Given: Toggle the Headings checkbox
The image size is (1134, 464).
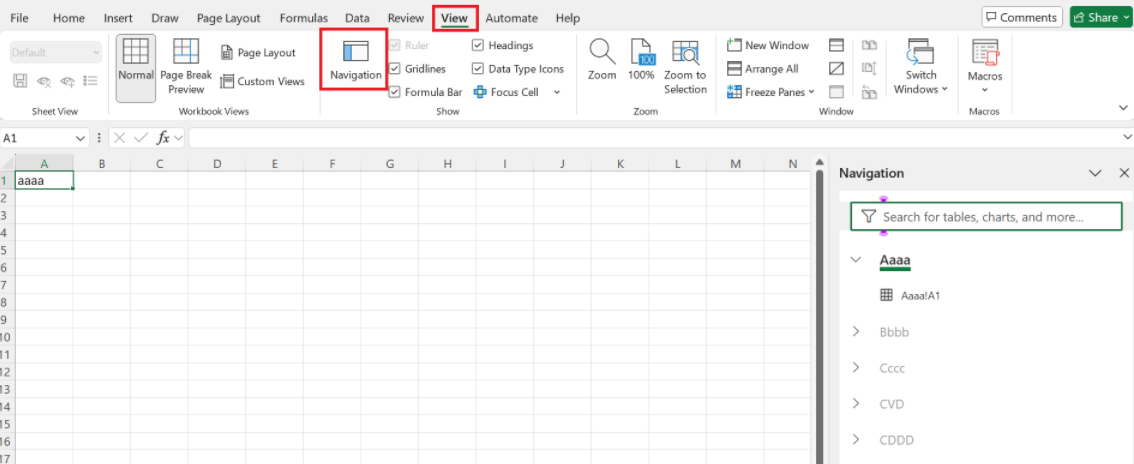Looking at the screenshot, I should [x=478, y=46].
